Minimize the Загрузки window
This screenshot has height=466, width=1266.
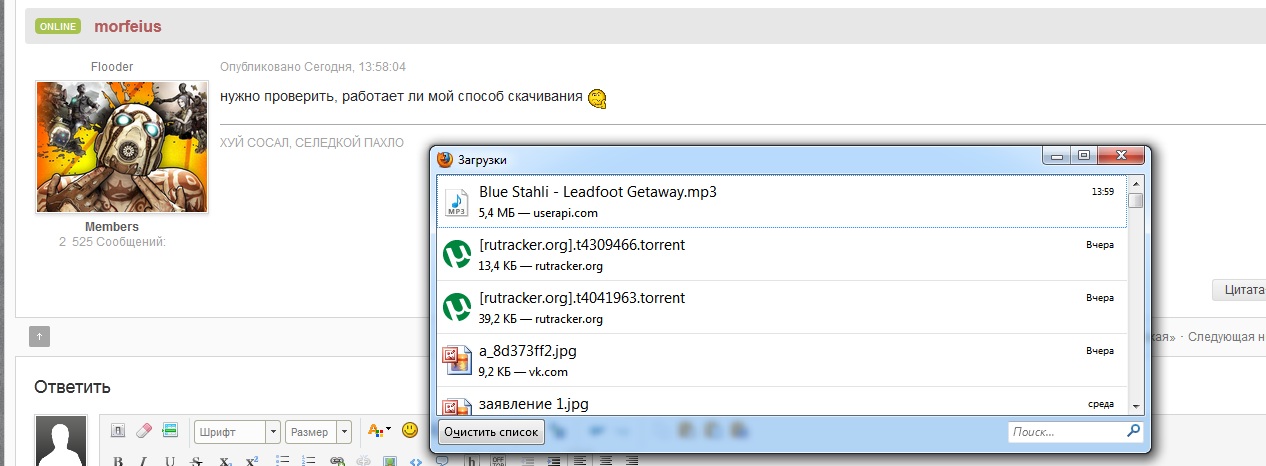[1058, 156]
